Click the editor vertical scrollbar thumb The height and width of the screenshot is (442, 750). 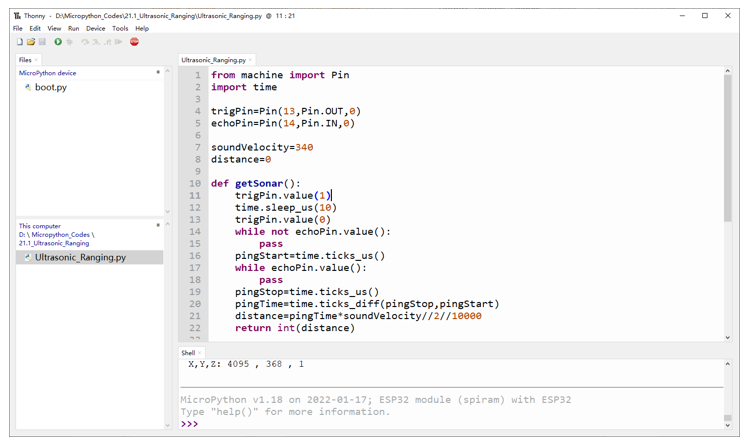[728, 148]
